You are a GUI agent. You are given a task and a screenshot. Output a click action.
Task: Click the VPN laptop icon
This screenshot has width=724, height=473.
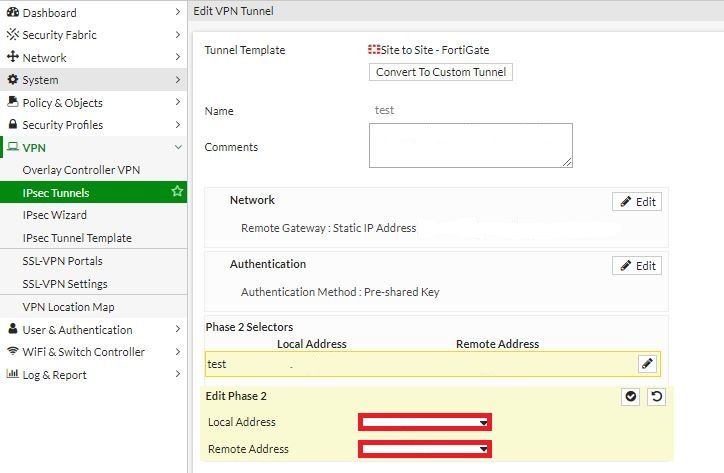coord(13,147)
